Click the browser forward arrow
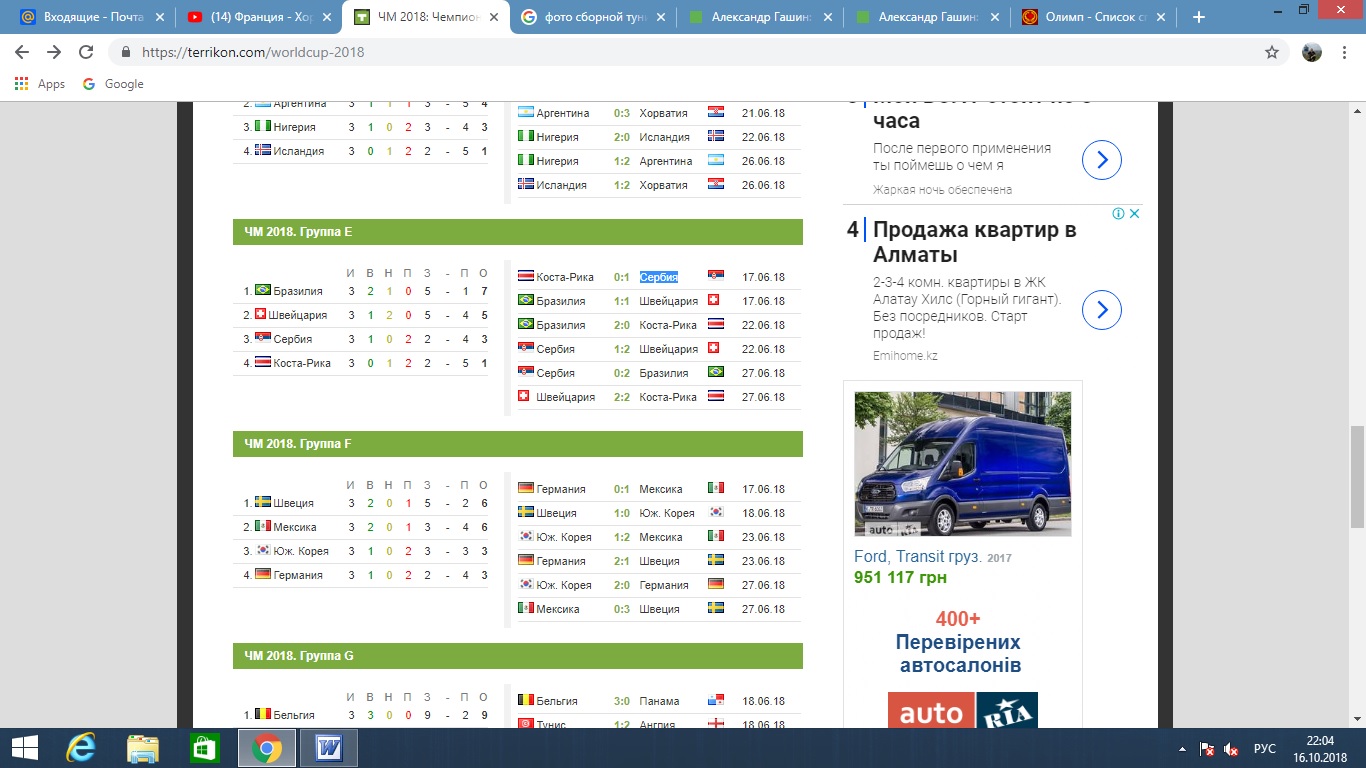The image size is (1366, 768). tap(54, 52)
